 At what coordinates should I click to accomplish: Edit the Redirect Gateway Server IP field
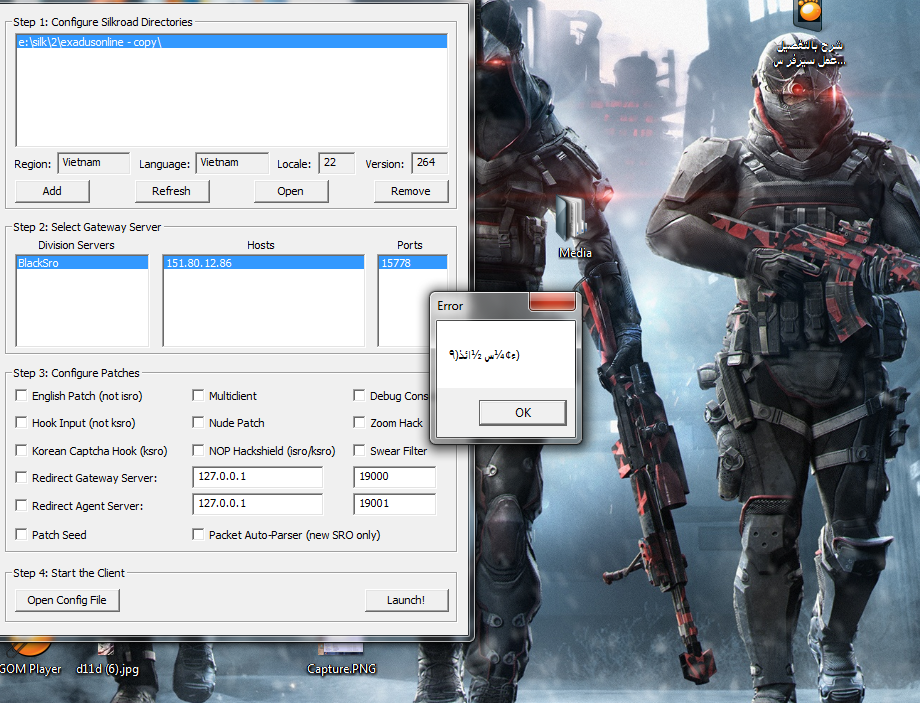(258, 477)
